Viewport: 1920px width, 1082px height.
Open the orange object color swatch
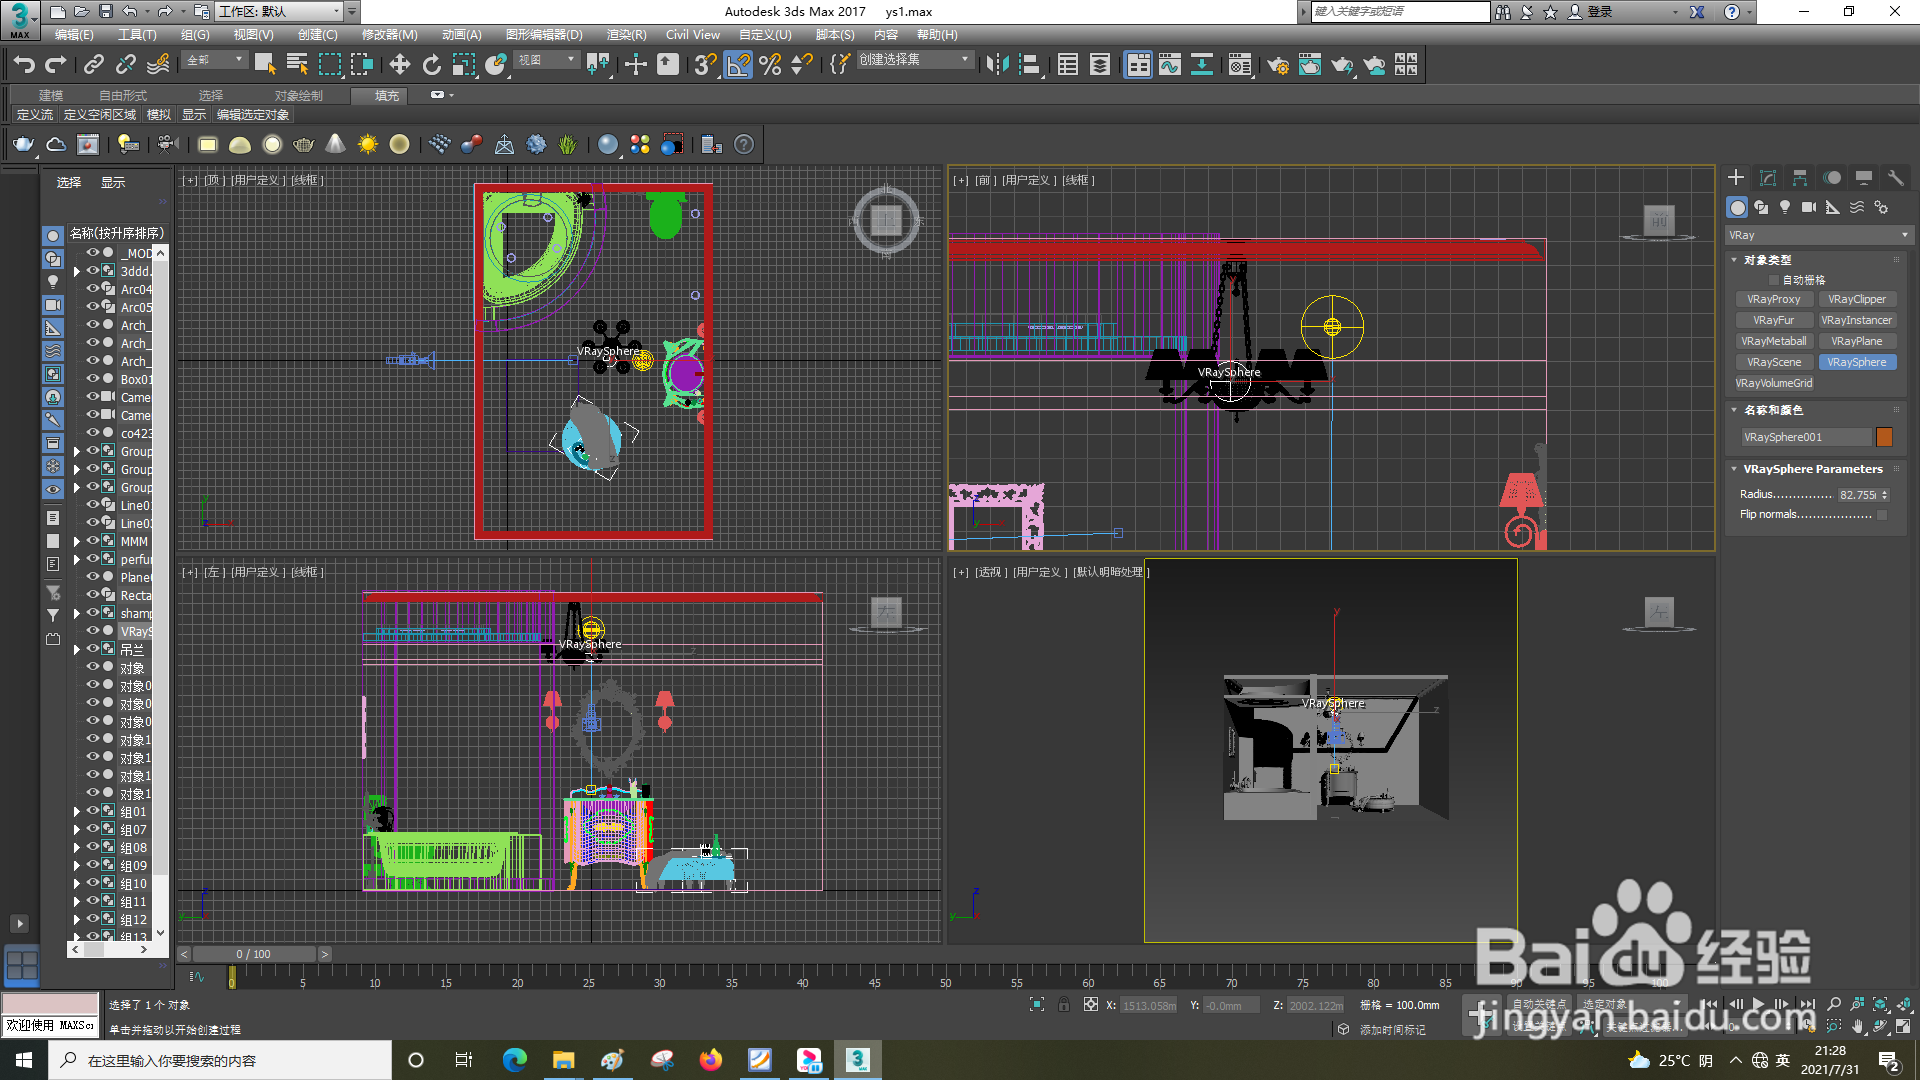1884,437
